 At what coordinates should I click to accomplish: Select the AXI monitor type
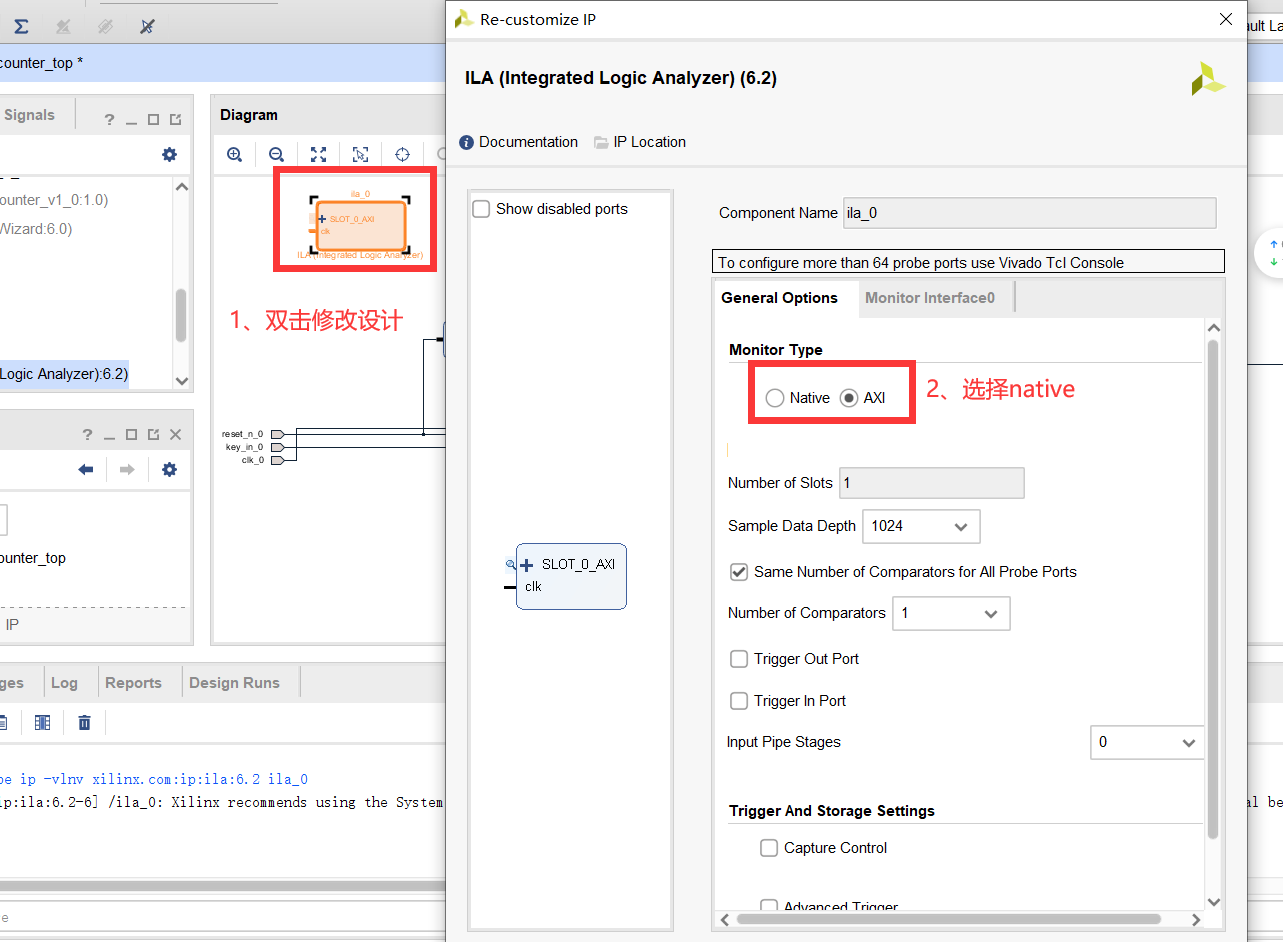849,398
